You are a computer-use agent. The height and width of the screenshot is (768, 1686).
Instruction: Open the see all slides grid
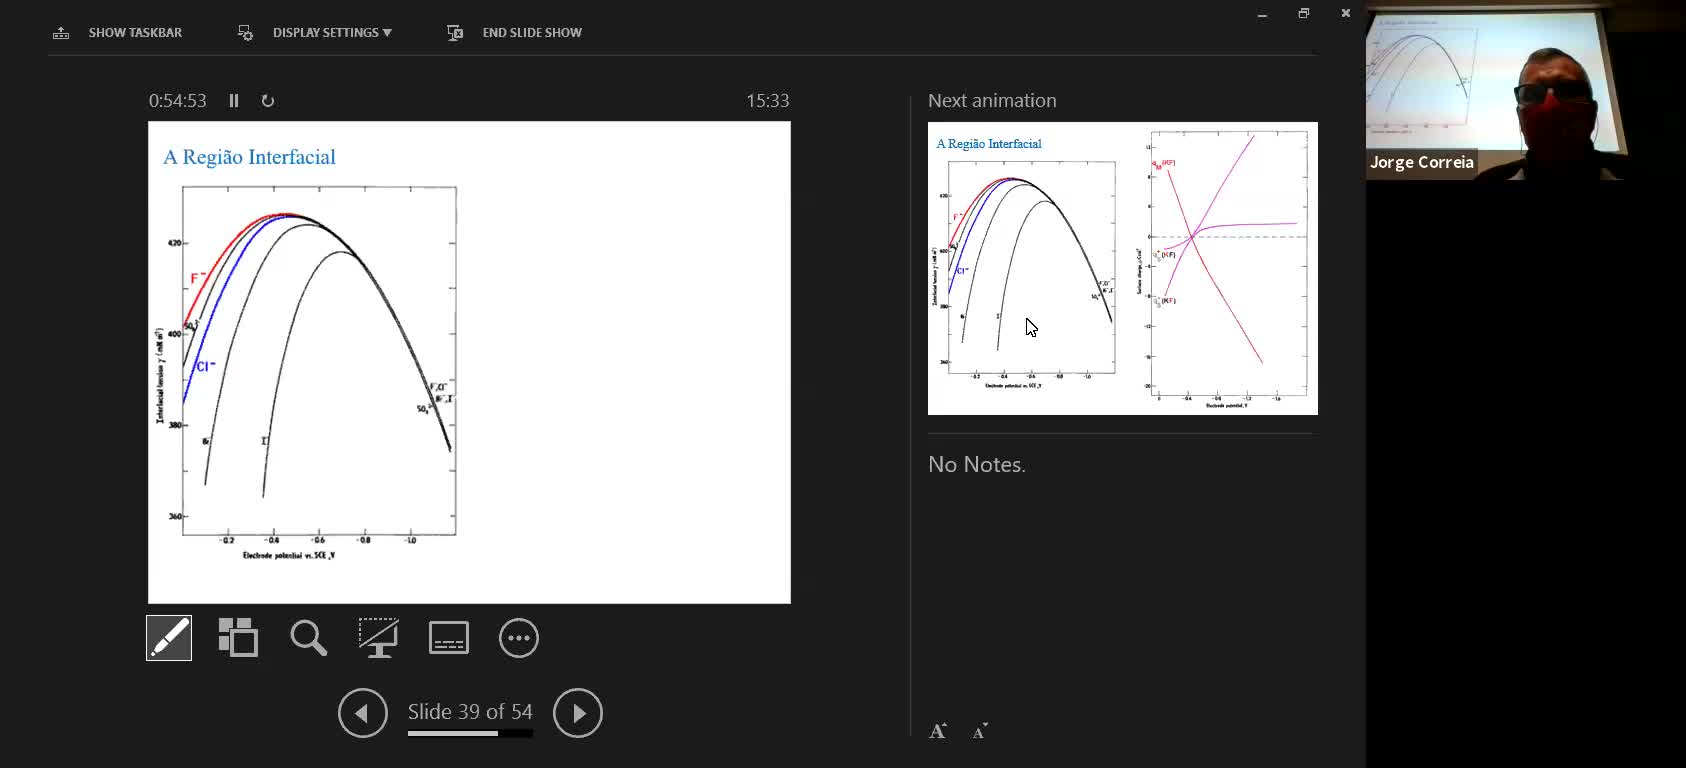(238, 638)
